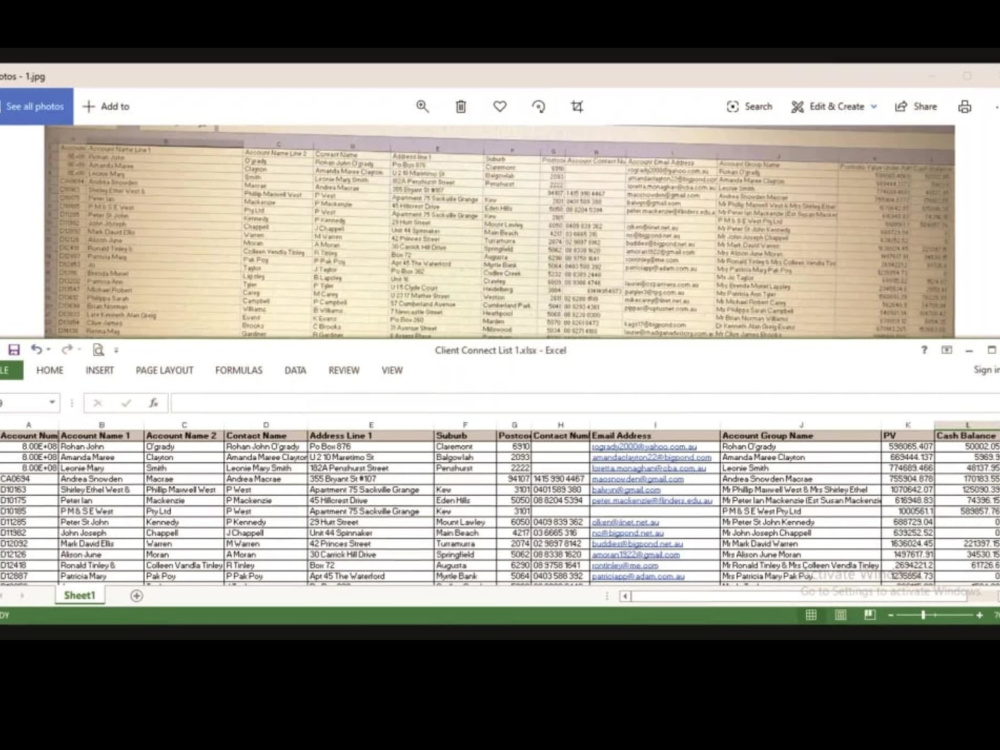Open the Crop tool in Photos

point(577,106)
